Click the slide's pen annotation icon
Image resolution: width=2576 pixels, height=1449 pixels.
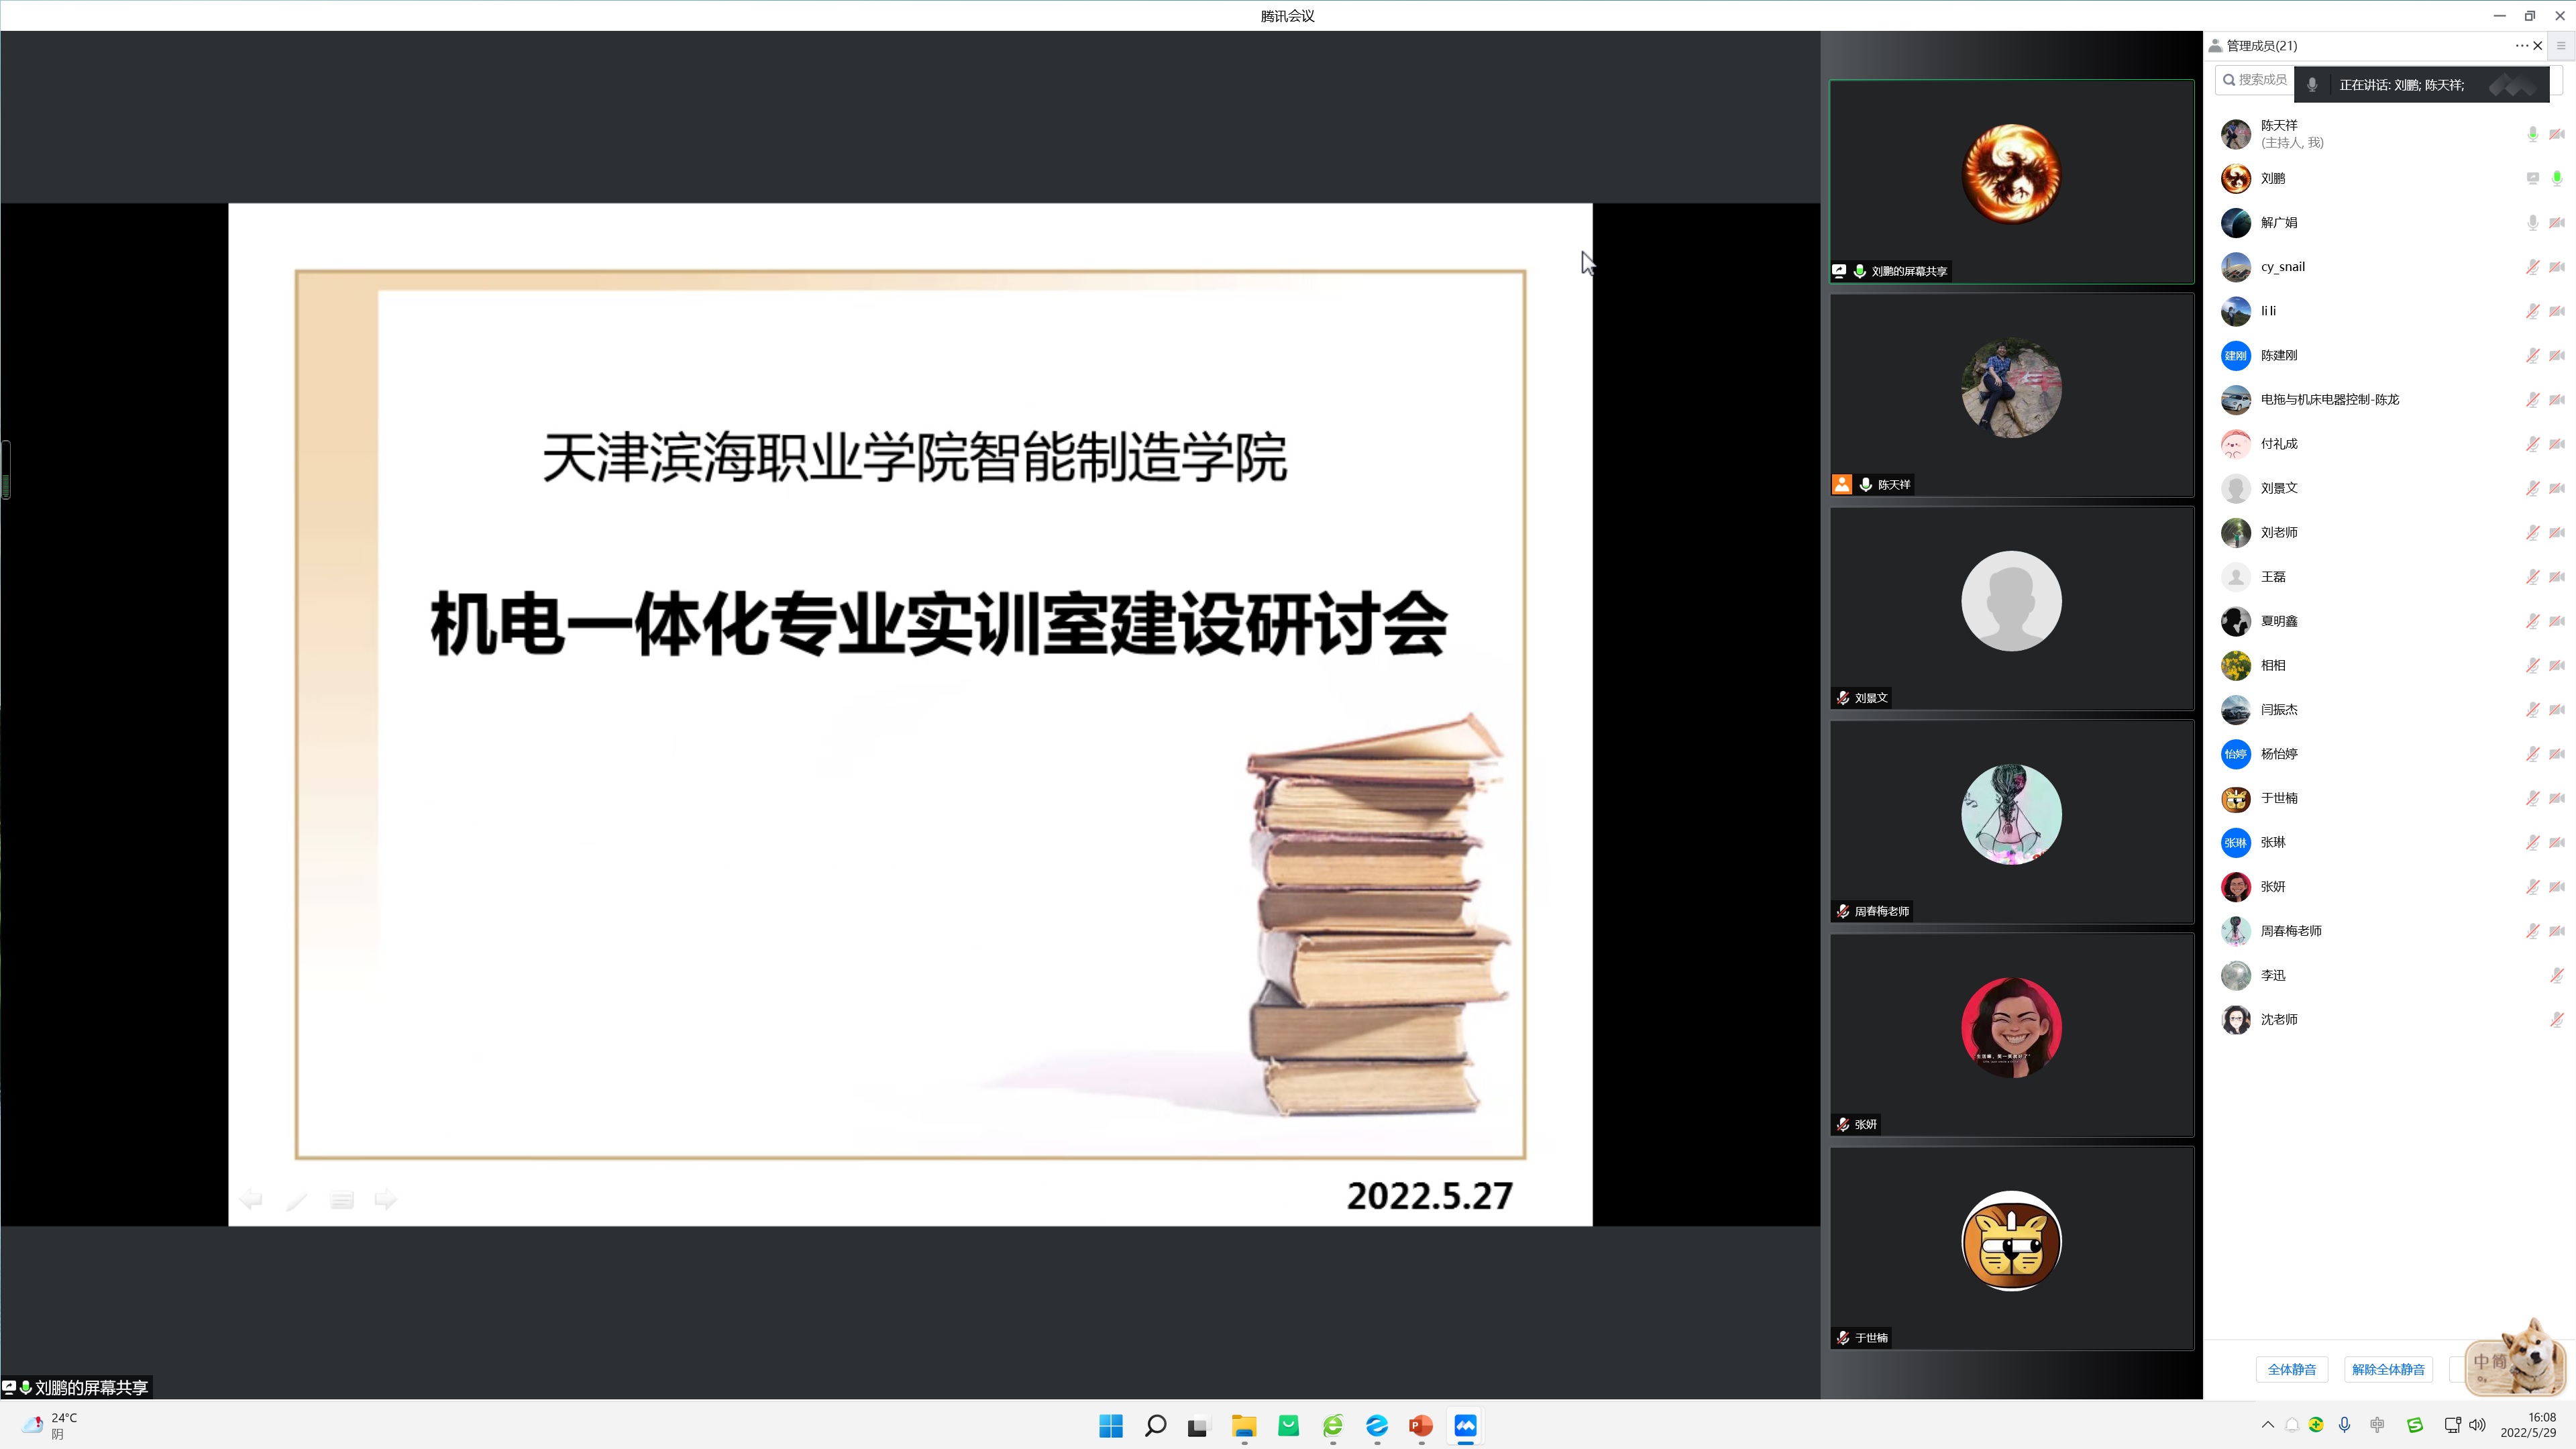(296, 1200)
